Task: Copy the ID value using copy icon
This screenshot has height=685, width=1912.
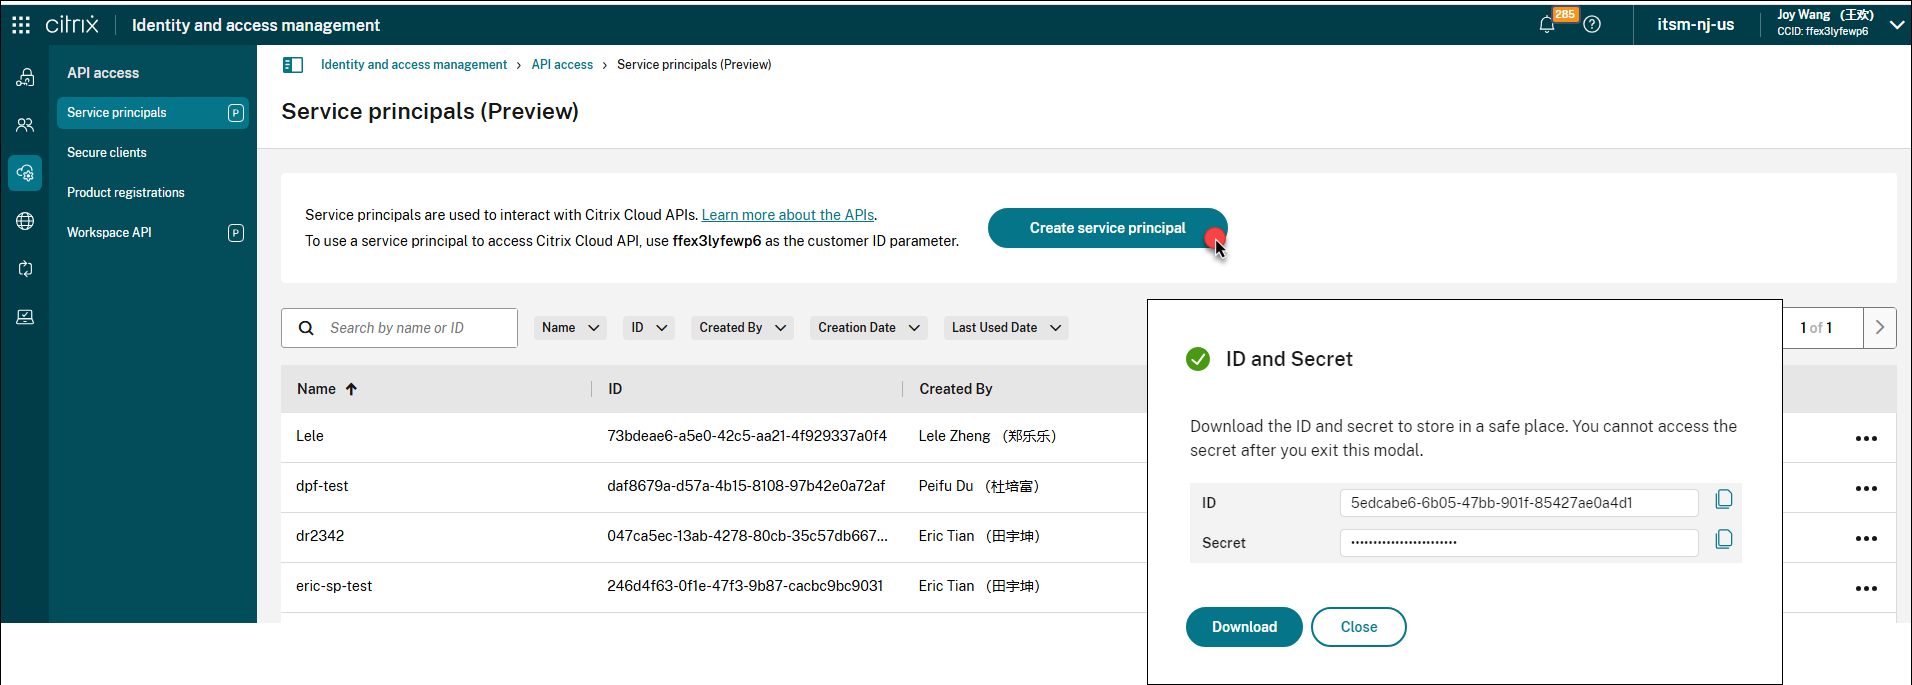Action: [1724, 499]
